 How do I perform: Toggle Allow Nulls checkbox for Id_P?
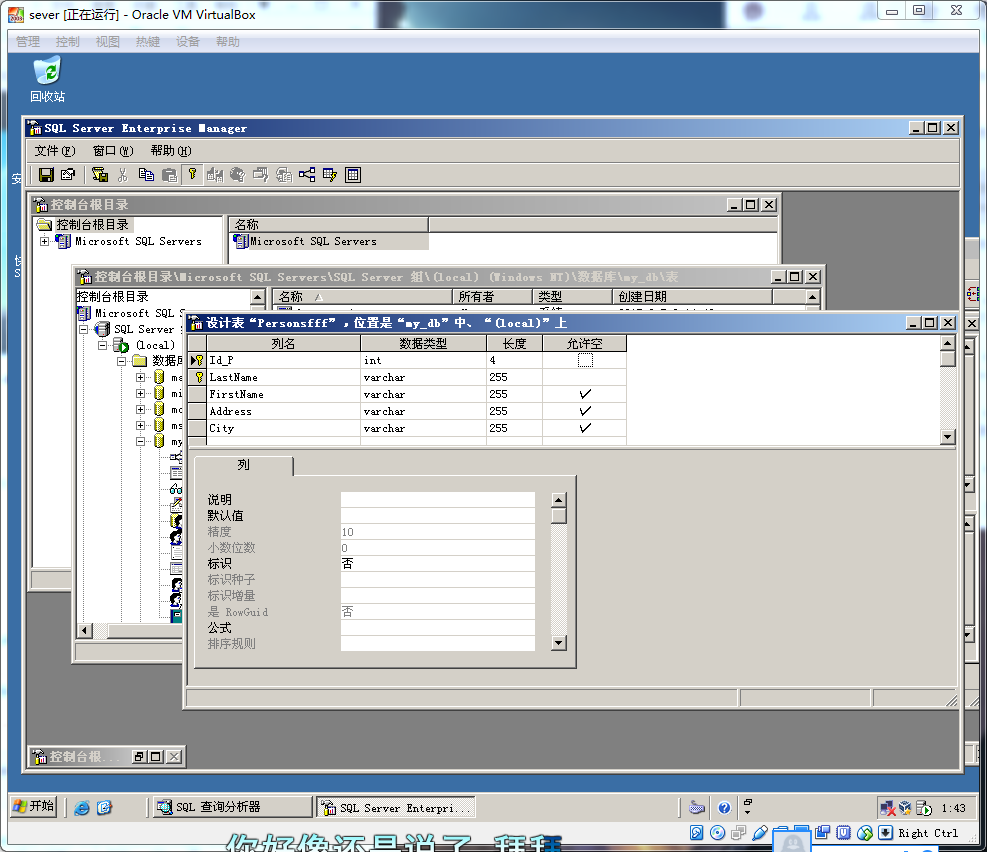pos(585,361)
